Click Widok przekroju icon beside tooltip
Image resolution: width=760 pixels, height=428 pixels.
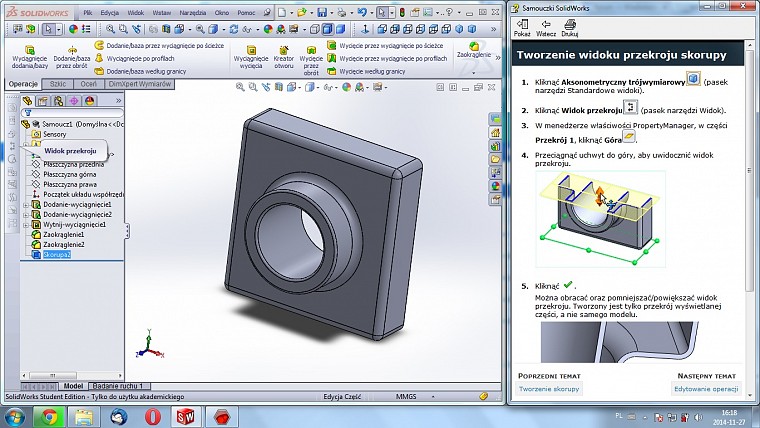[13, 146]
